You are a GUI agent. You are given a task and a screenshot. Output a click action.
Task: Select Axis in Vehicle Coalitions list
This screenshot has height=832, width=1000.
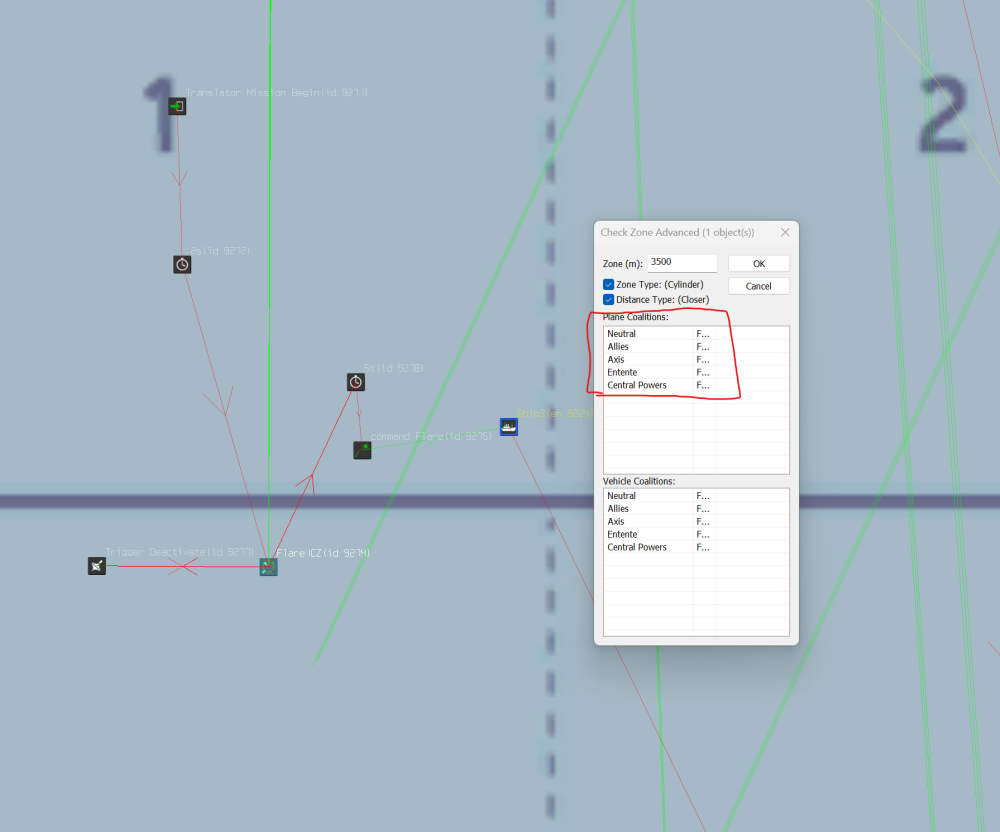[616, 522]
